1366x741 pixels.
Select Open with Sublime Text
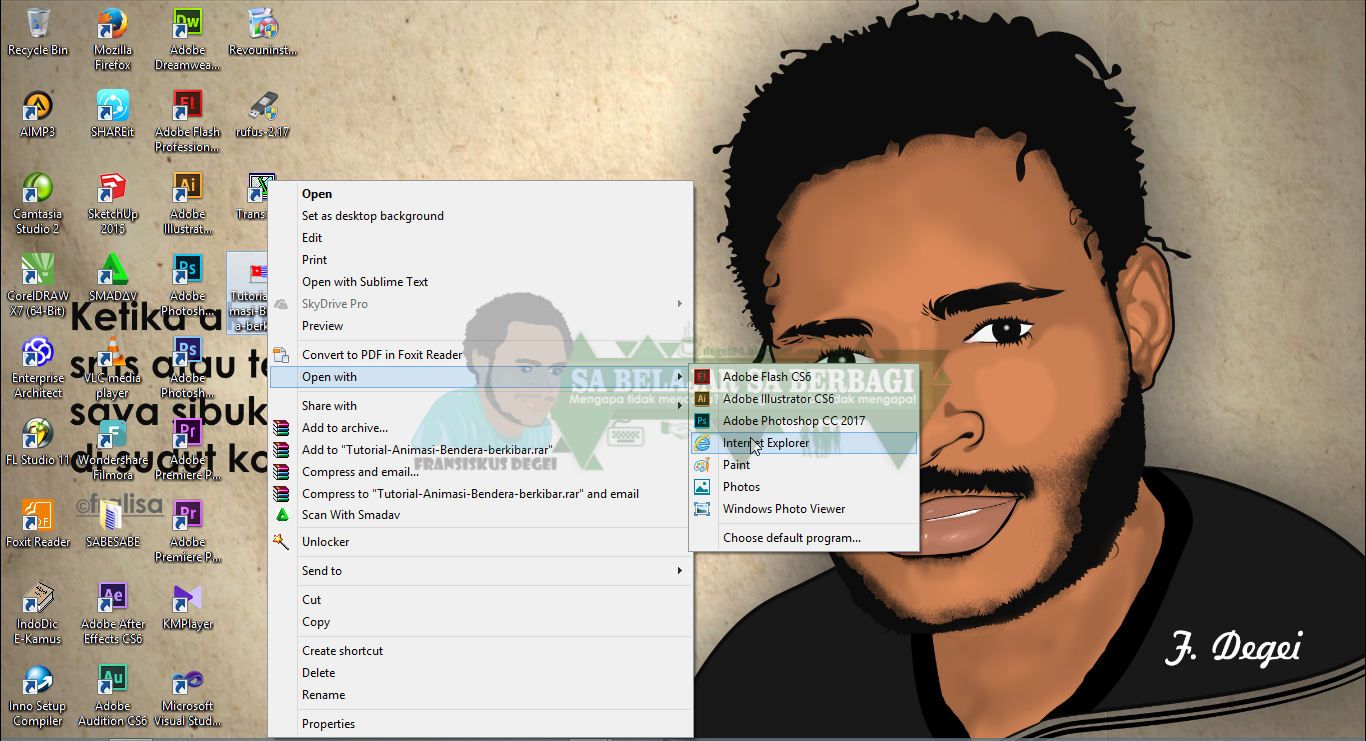[x=480, y=282]
